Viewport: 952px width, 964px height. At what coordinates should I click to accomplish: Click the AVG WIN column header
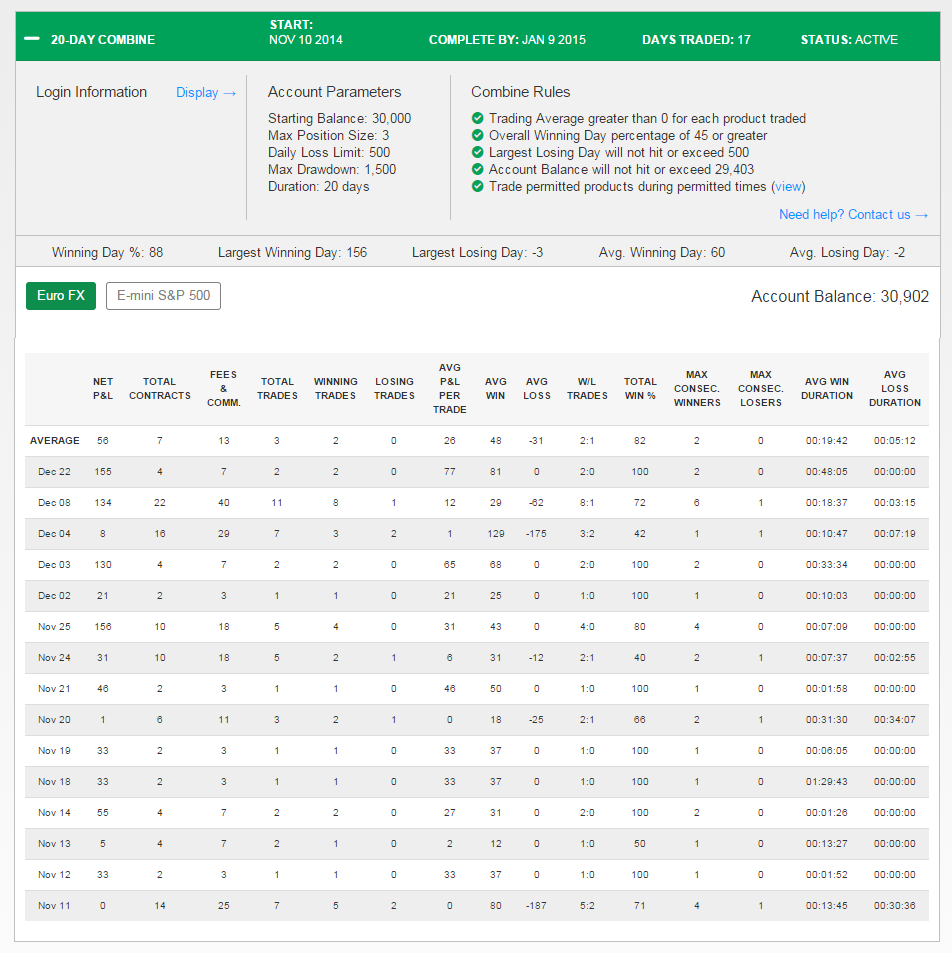point(496,389)
